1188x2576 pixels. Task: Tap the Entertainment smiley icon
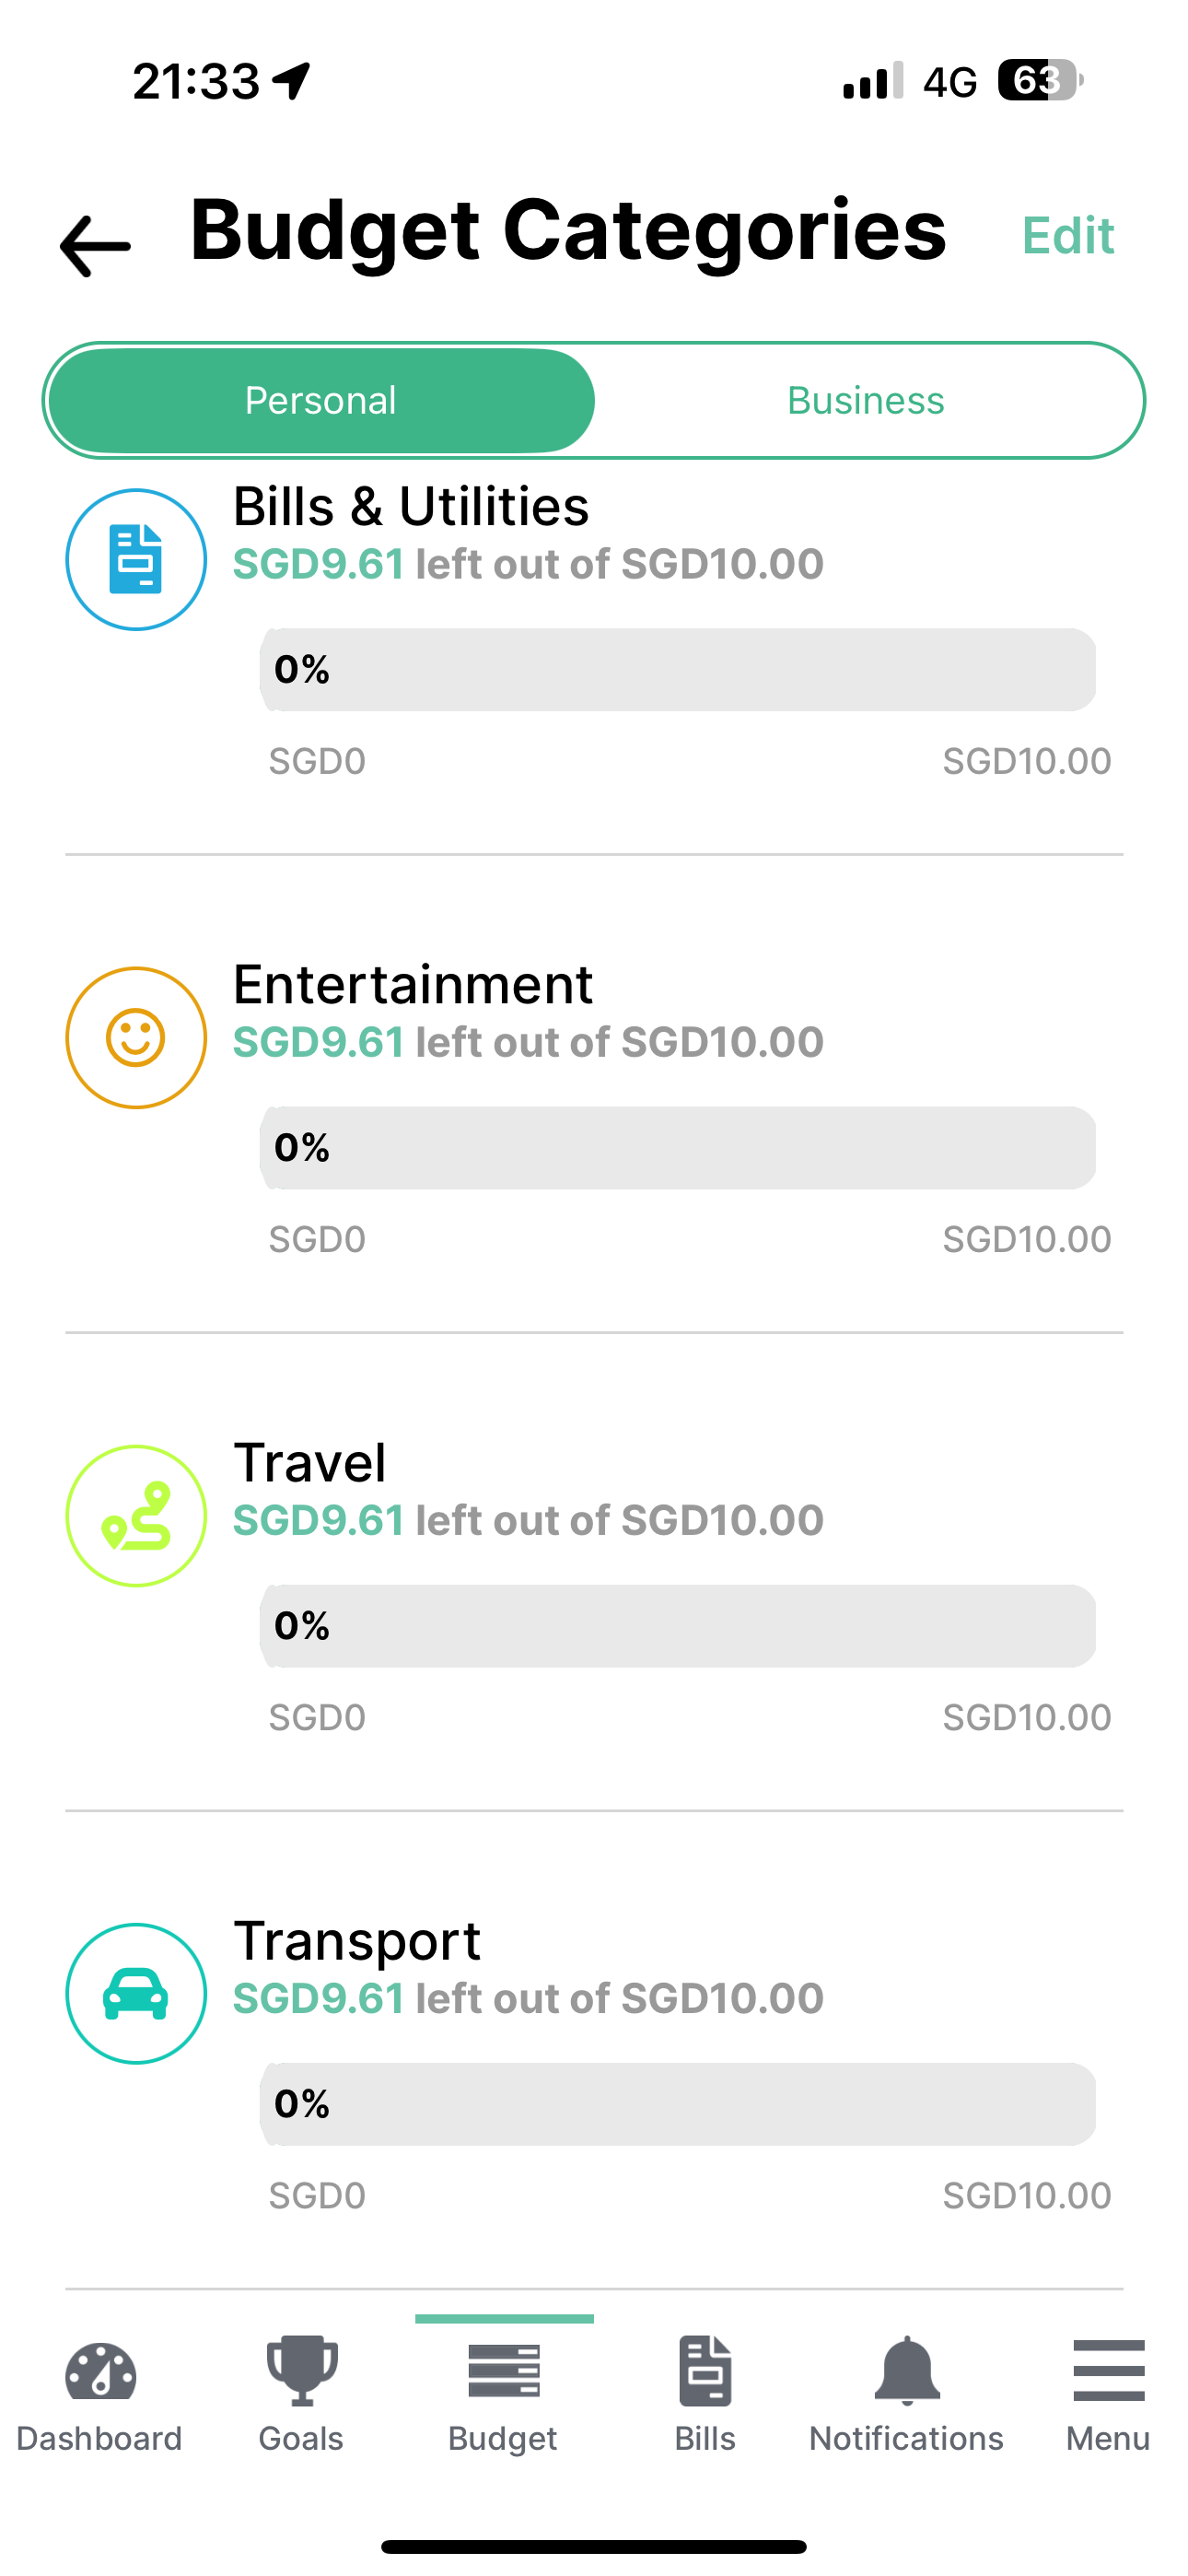click(136, 1038)
